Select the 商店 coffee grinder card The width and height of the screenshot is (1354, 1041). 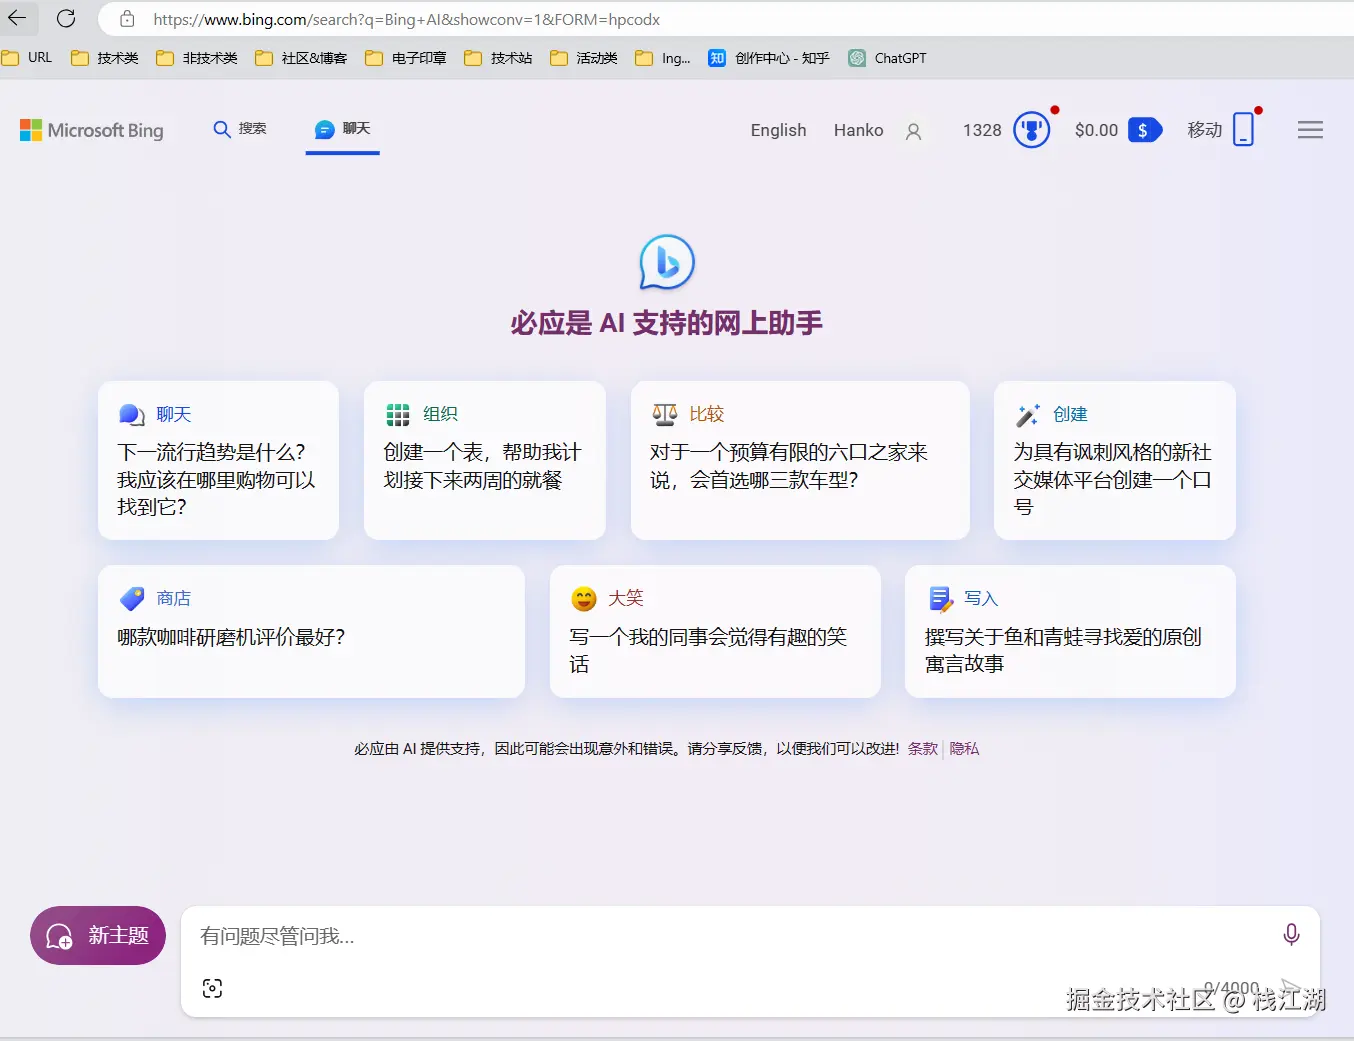(x=311, y=631)
